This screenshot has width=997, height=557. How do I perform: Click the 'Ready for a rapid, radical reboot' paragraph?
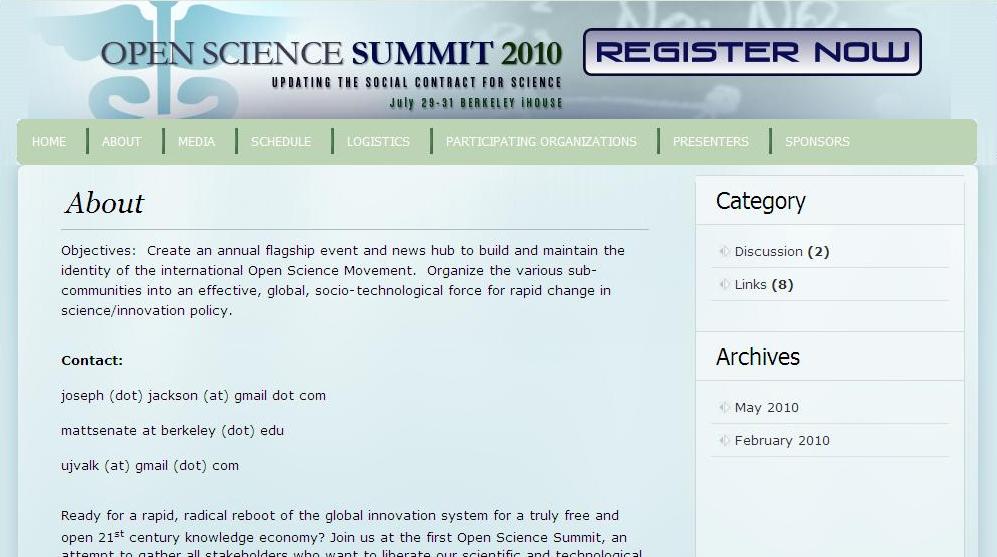tap(352, 533)
